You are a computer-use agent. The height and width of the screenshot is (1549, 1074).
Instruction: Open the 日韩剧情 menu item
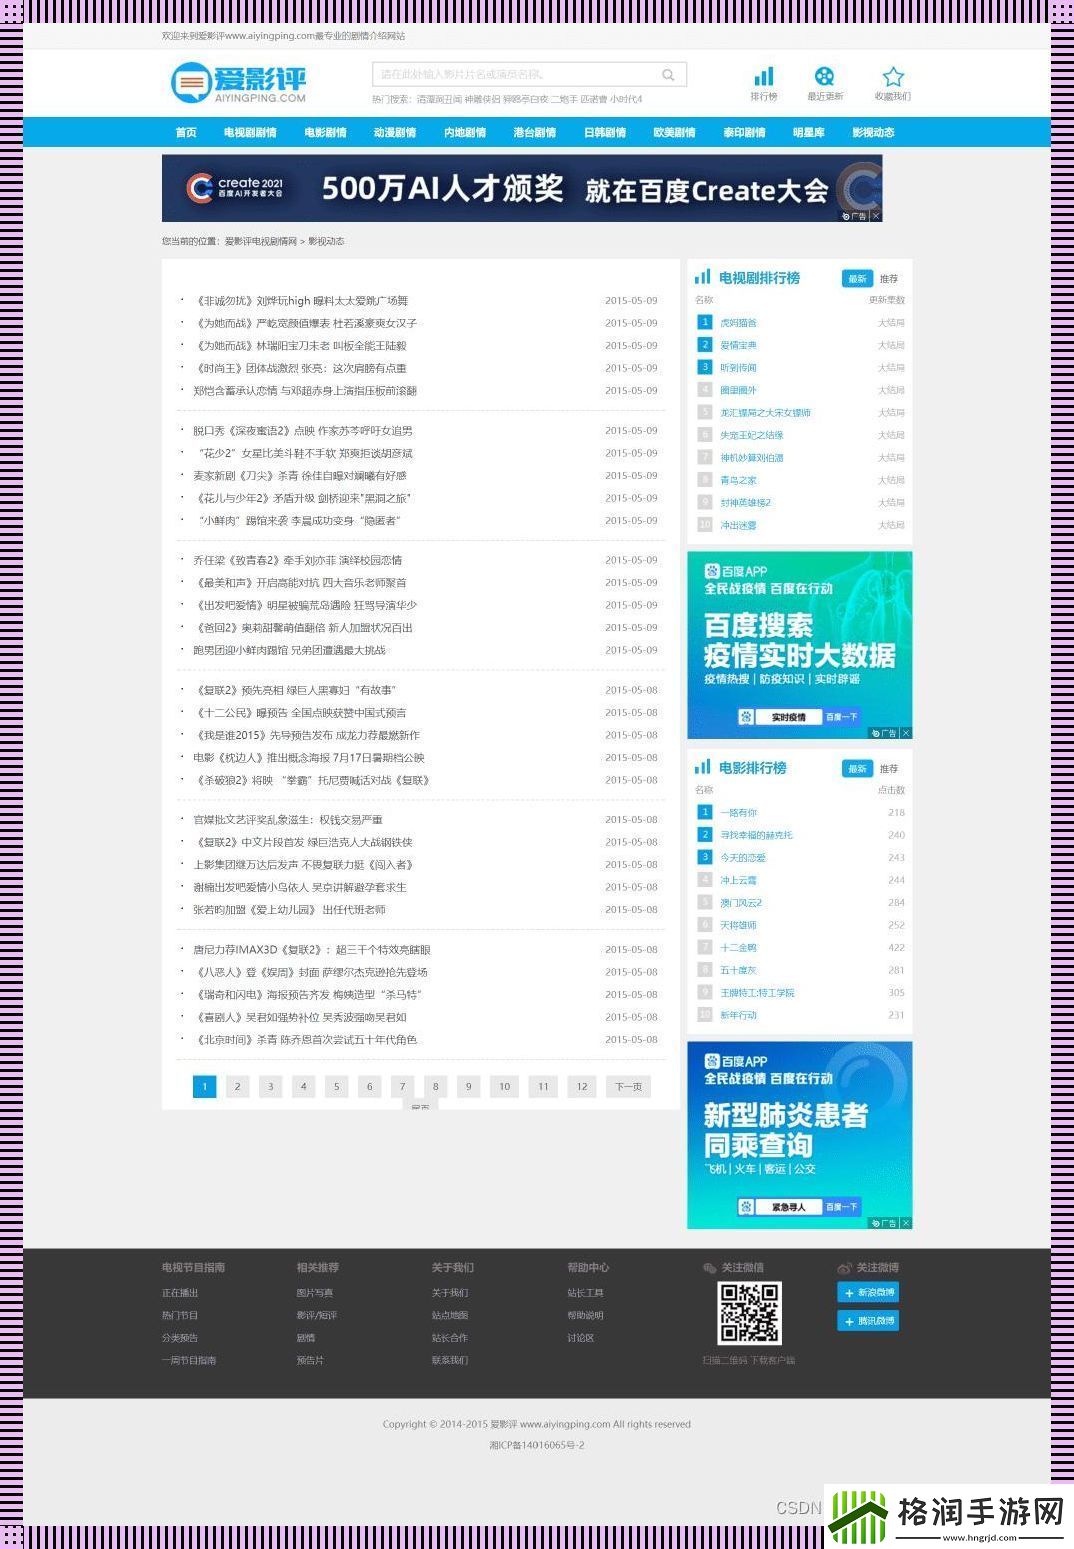point(605,131)
